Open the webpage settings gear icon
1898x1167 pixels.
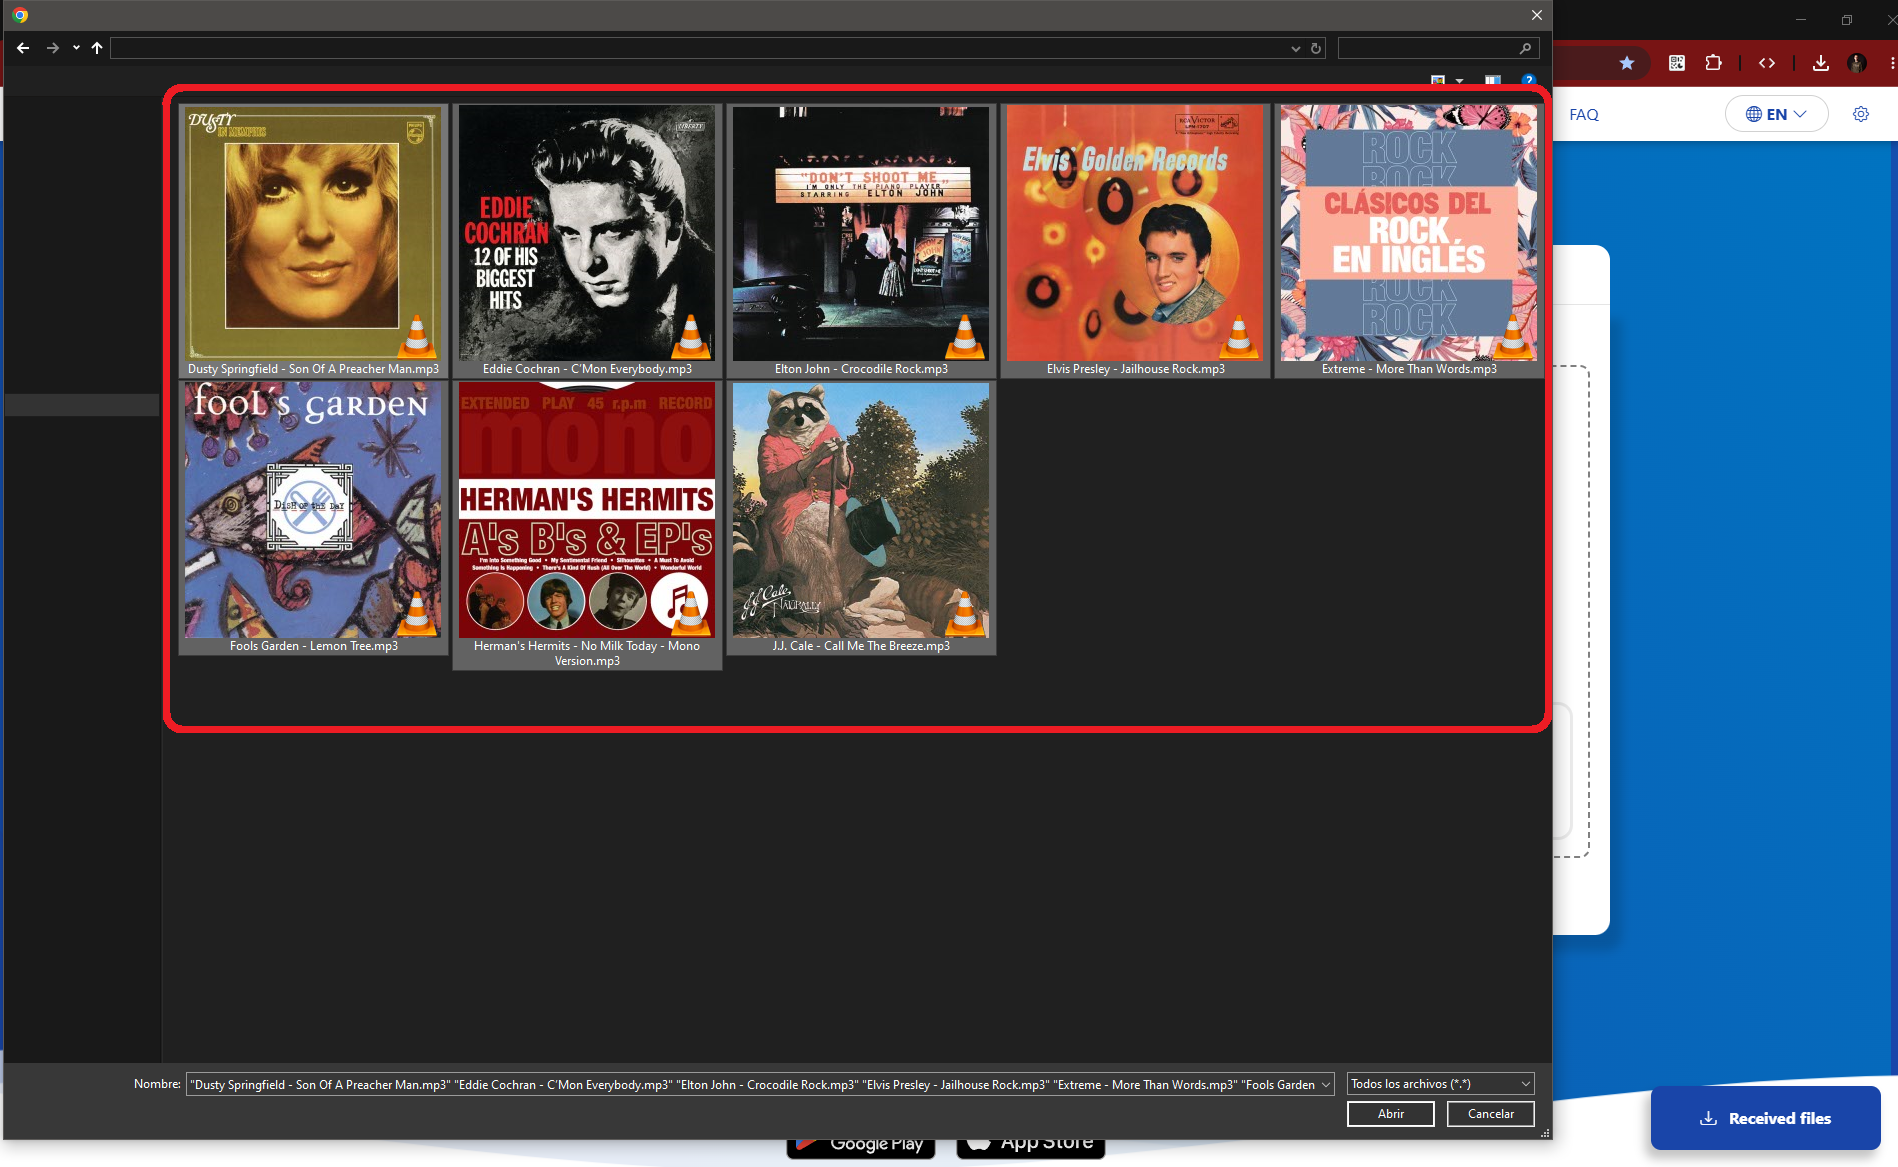(1861, 114)
